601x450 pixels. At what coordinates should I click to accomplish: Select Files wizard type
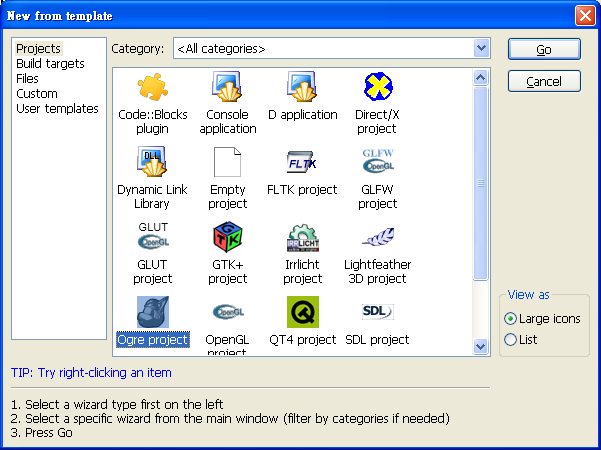click(27, 79)
